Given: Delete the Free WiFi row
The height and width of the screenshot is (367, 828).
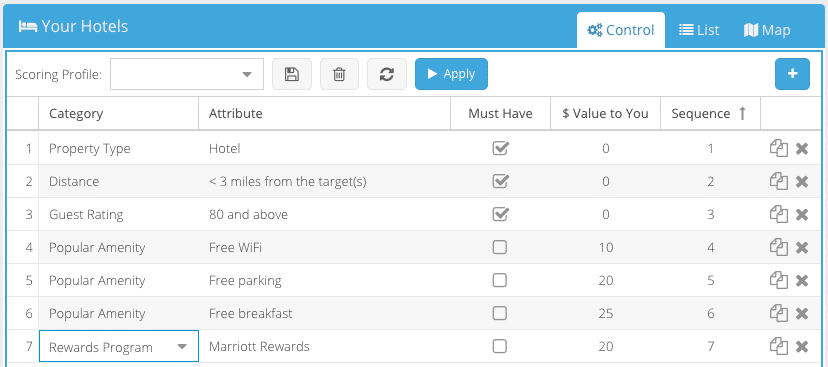Looking at the screenshot, I should click(802, 248).
